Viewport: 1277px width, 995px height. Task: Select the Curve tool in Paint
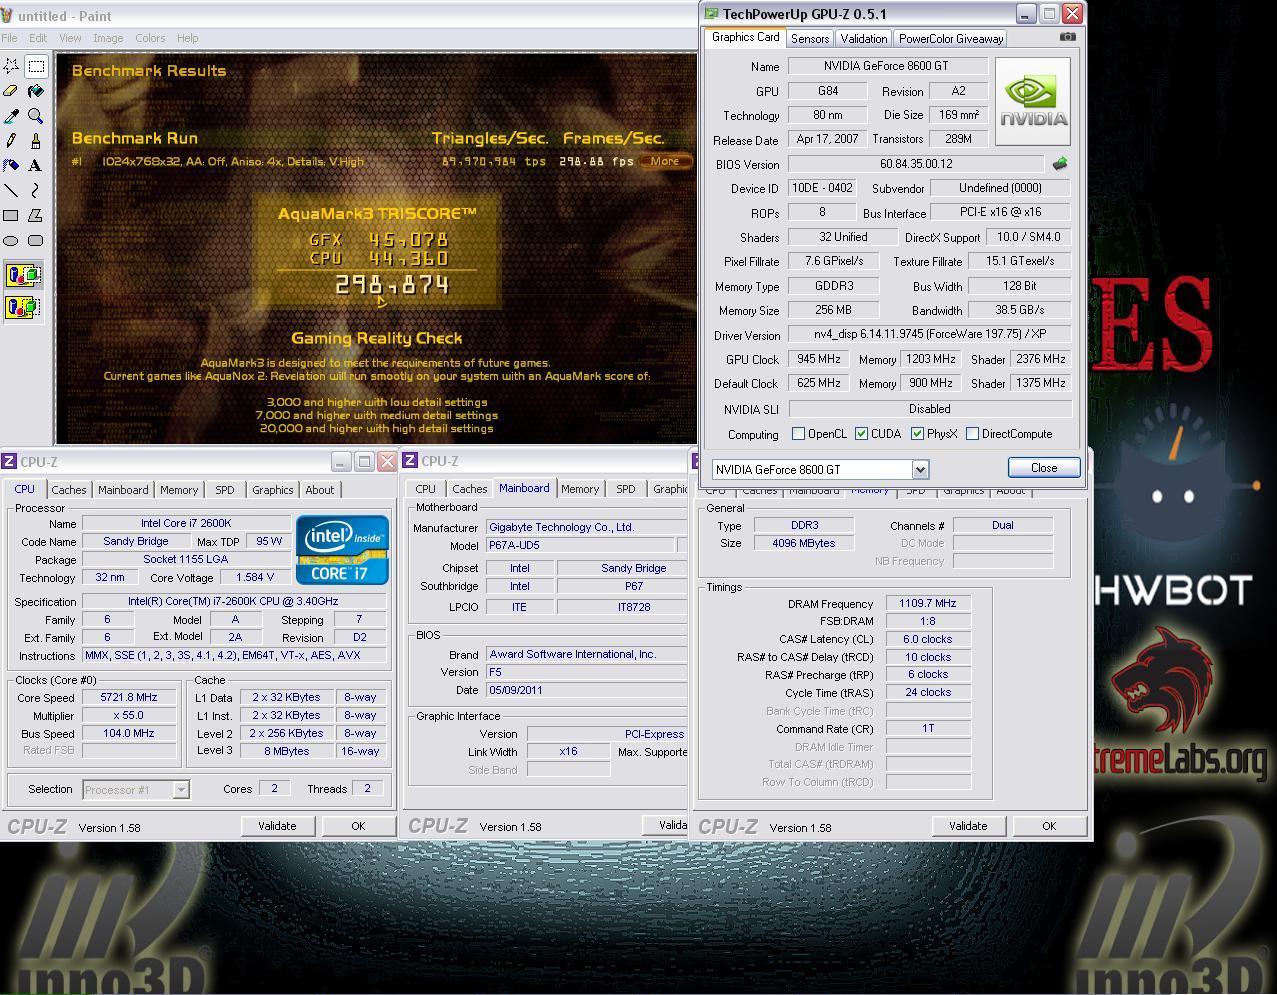coord(36,190)
